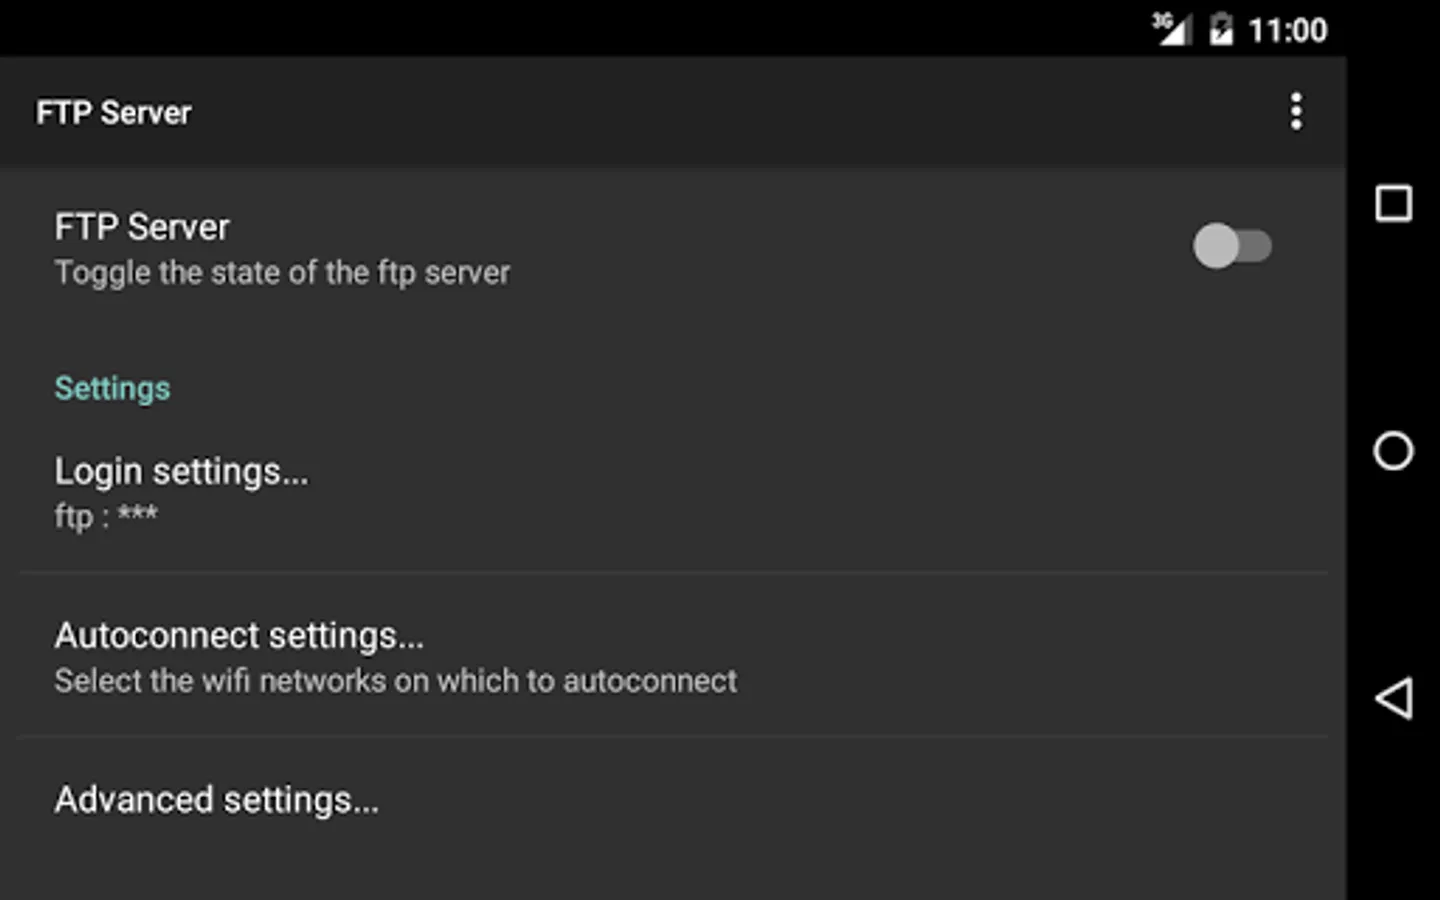Enable the FTP Server switch
The image size is (1440, 900).
click(x=1232, y=246)
